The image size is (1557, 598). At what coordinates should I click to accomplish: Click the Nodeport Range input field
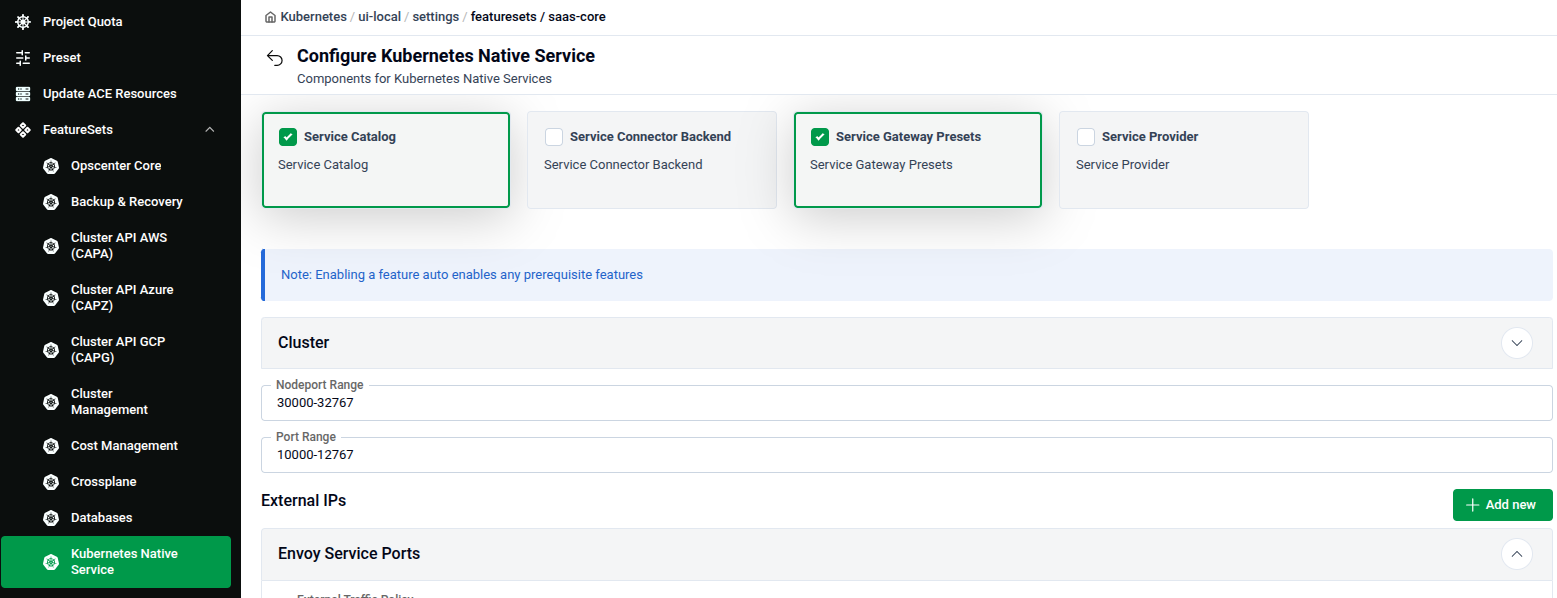907,403
